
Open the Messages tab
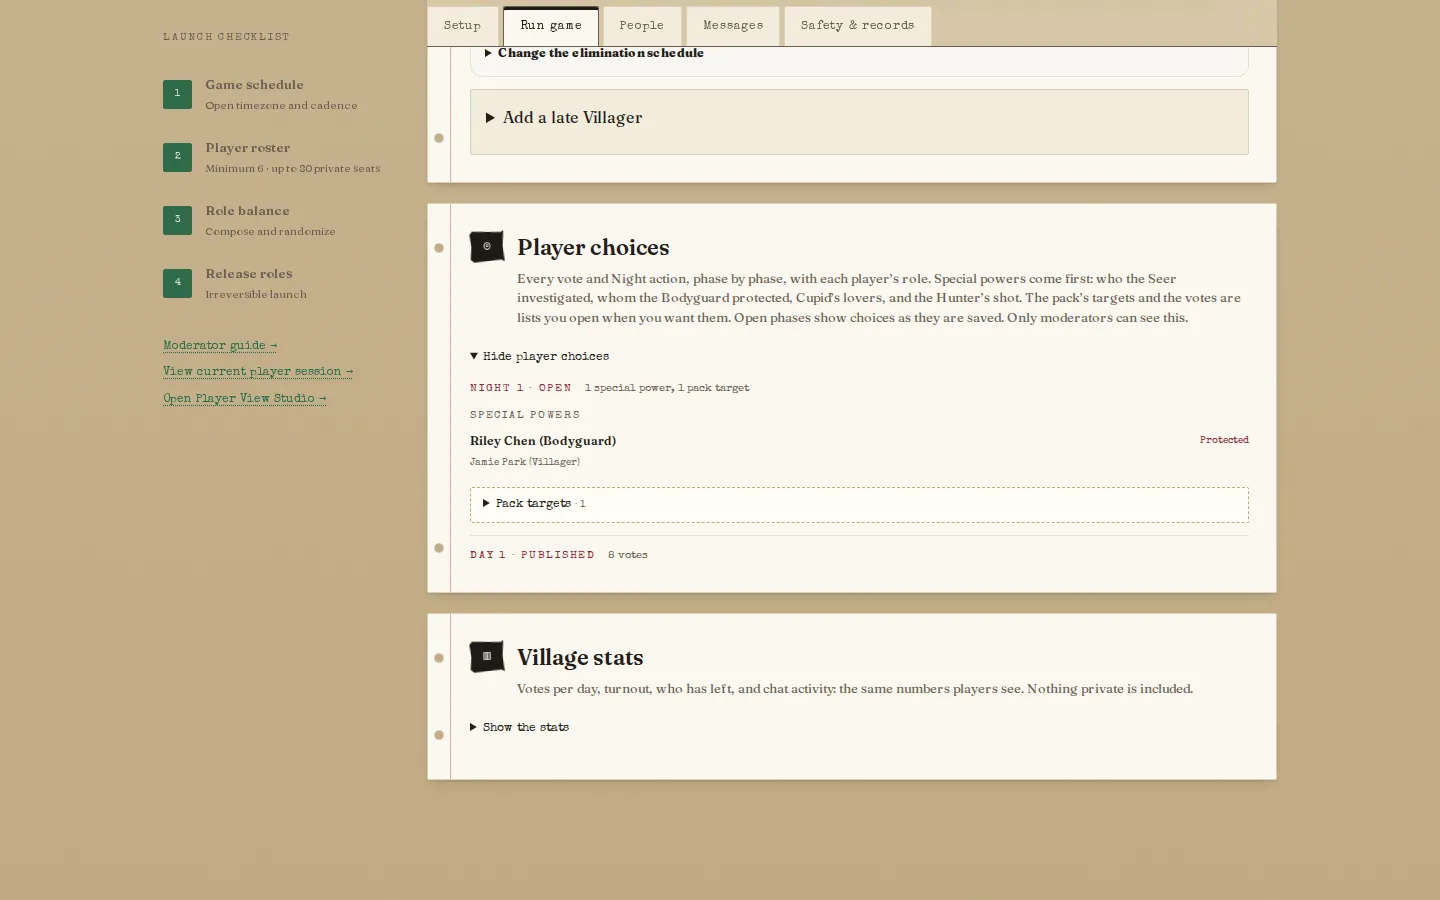click(x=733, y=26)
